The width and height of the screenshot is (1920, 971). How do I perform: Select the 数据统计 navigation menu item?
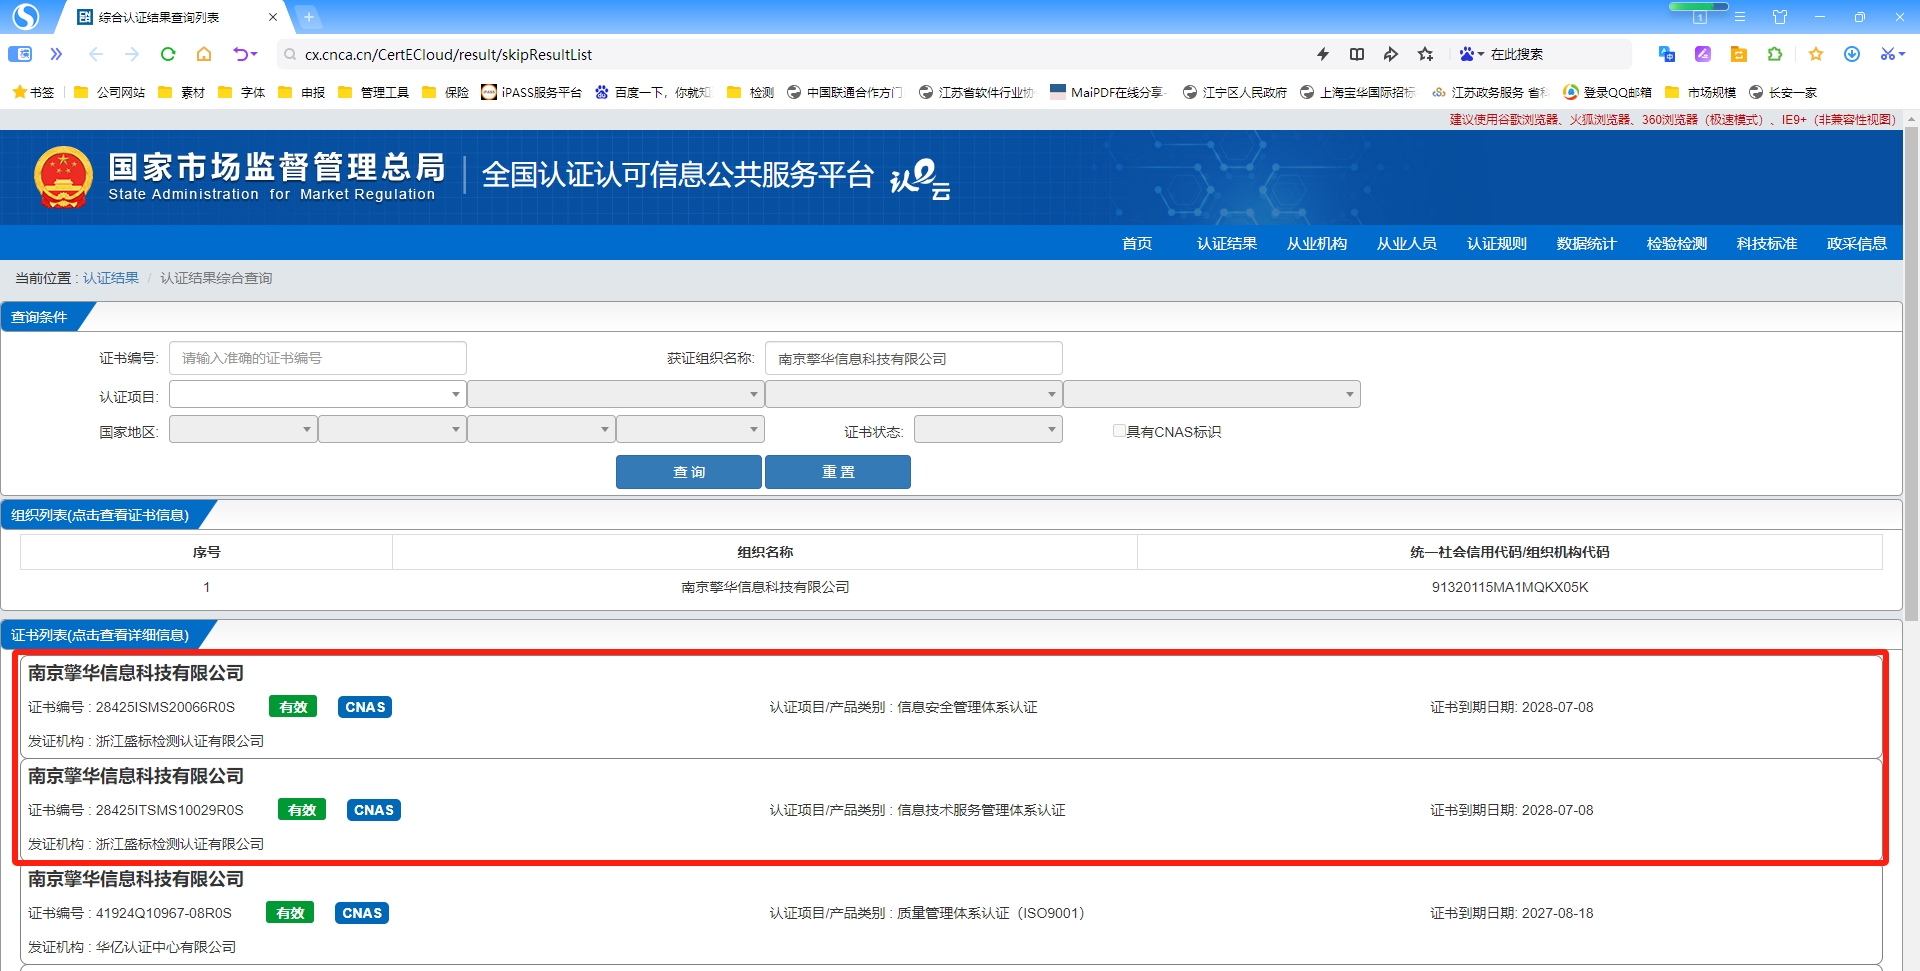(1585, 243)
